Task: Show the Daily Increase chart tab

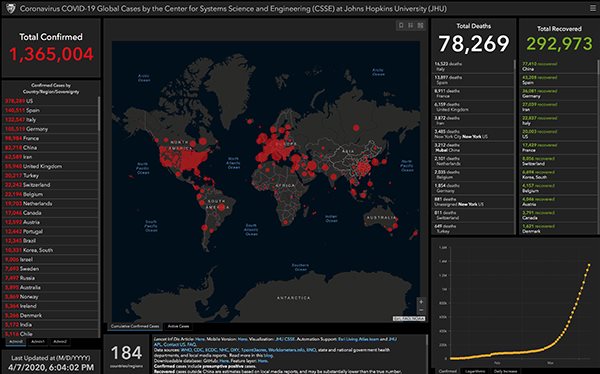Action: coord(505,371)
